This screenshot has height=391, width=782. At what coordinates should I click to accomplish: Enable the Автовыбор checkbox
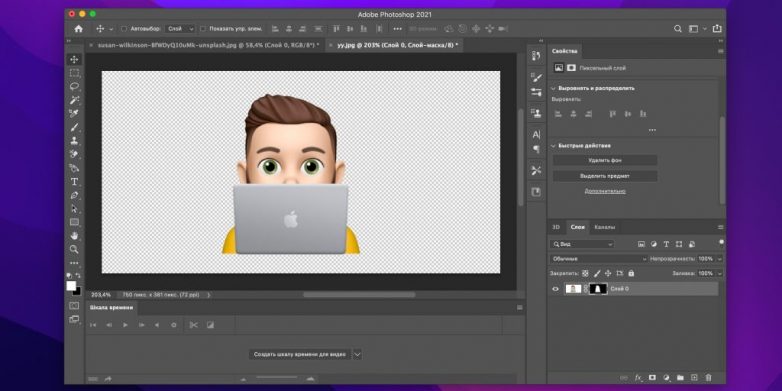point(124,29)
